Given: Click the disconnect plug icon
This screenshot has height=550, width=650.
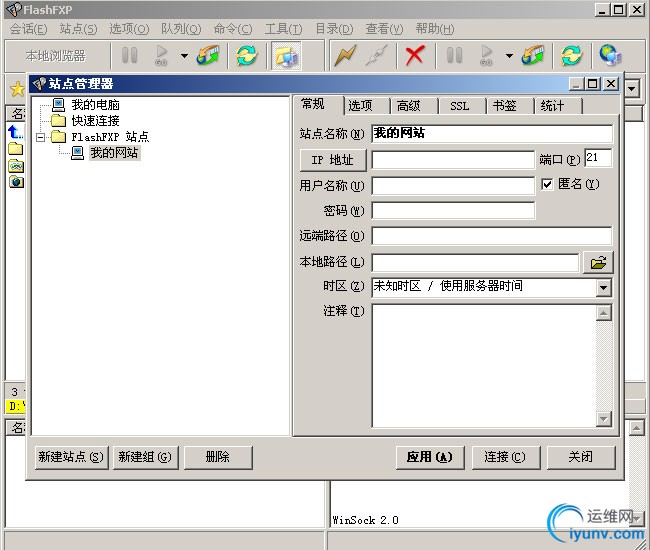Looking at the screenshot, I should (x=376, y=56).
